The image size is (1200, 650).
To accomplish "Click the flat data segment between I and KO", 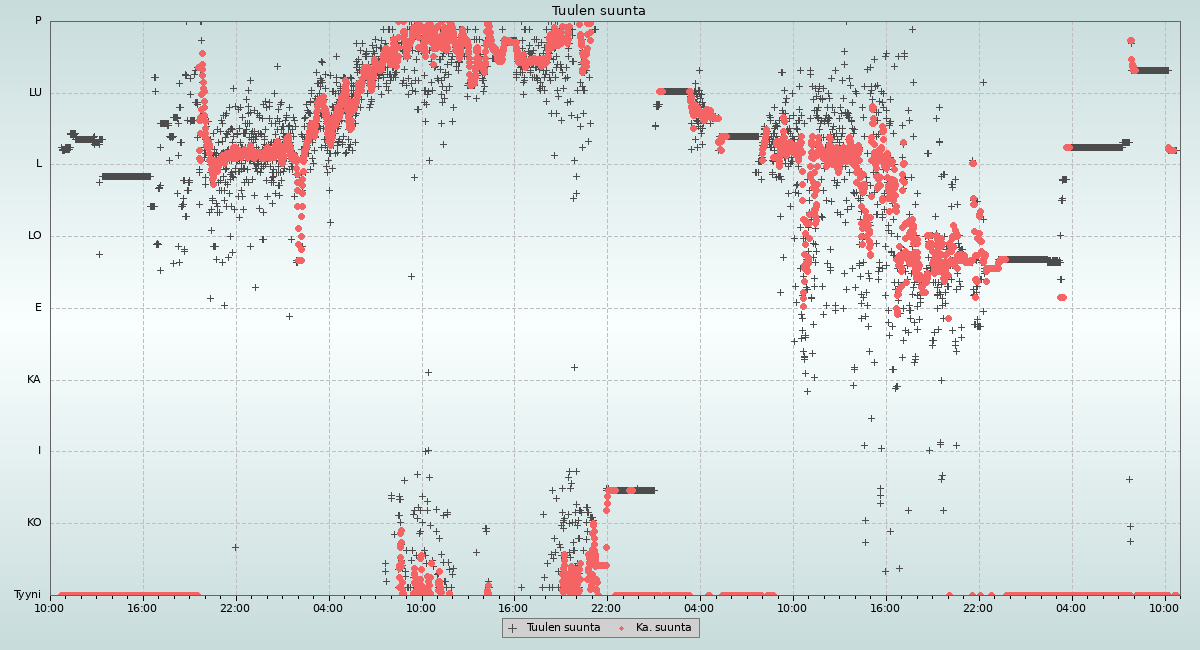I will coord(630,490).
